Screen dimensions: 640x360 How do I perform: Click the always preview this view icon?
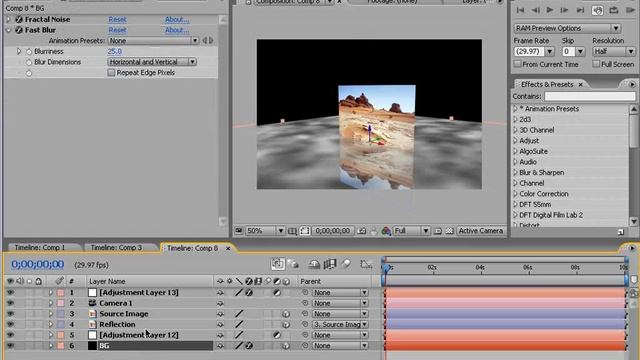coord(239,231)
